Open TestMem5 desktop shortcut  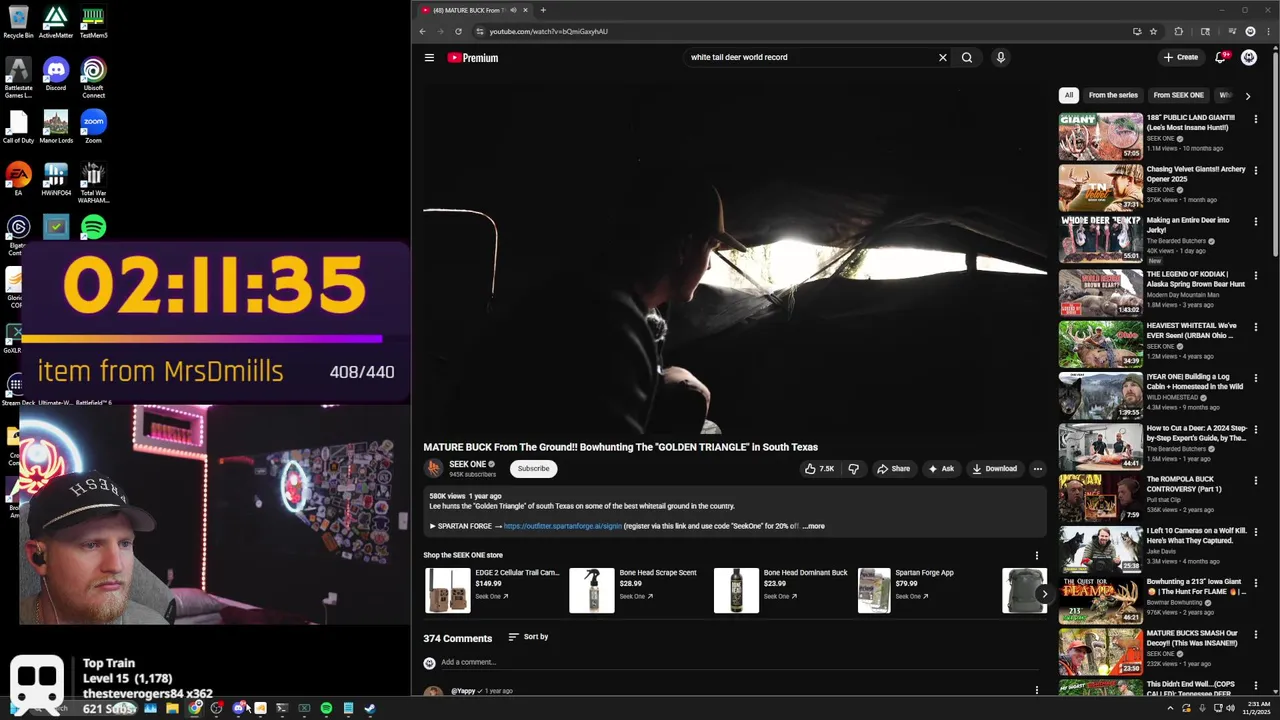point(93,22)
